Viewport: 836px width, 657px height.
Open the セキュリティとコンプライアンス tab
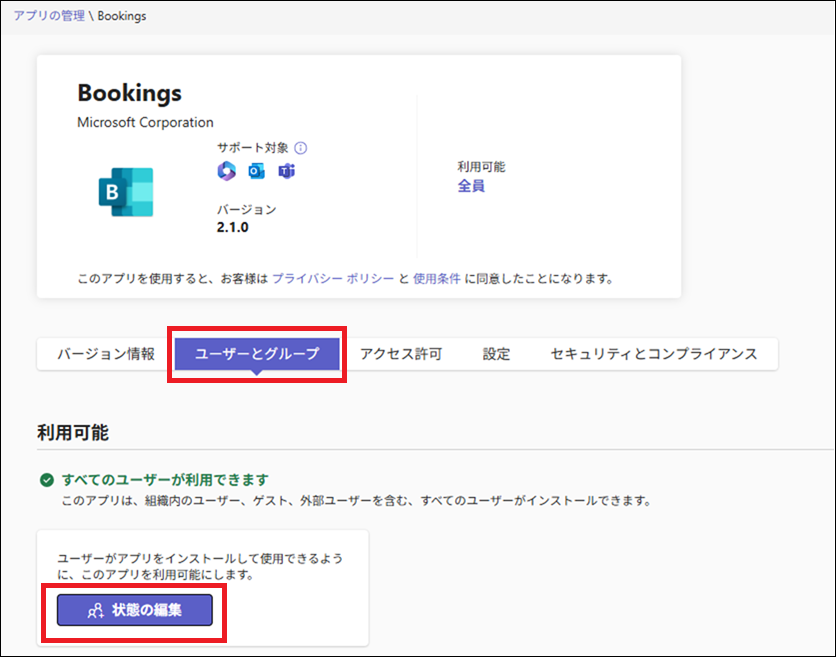654,354
